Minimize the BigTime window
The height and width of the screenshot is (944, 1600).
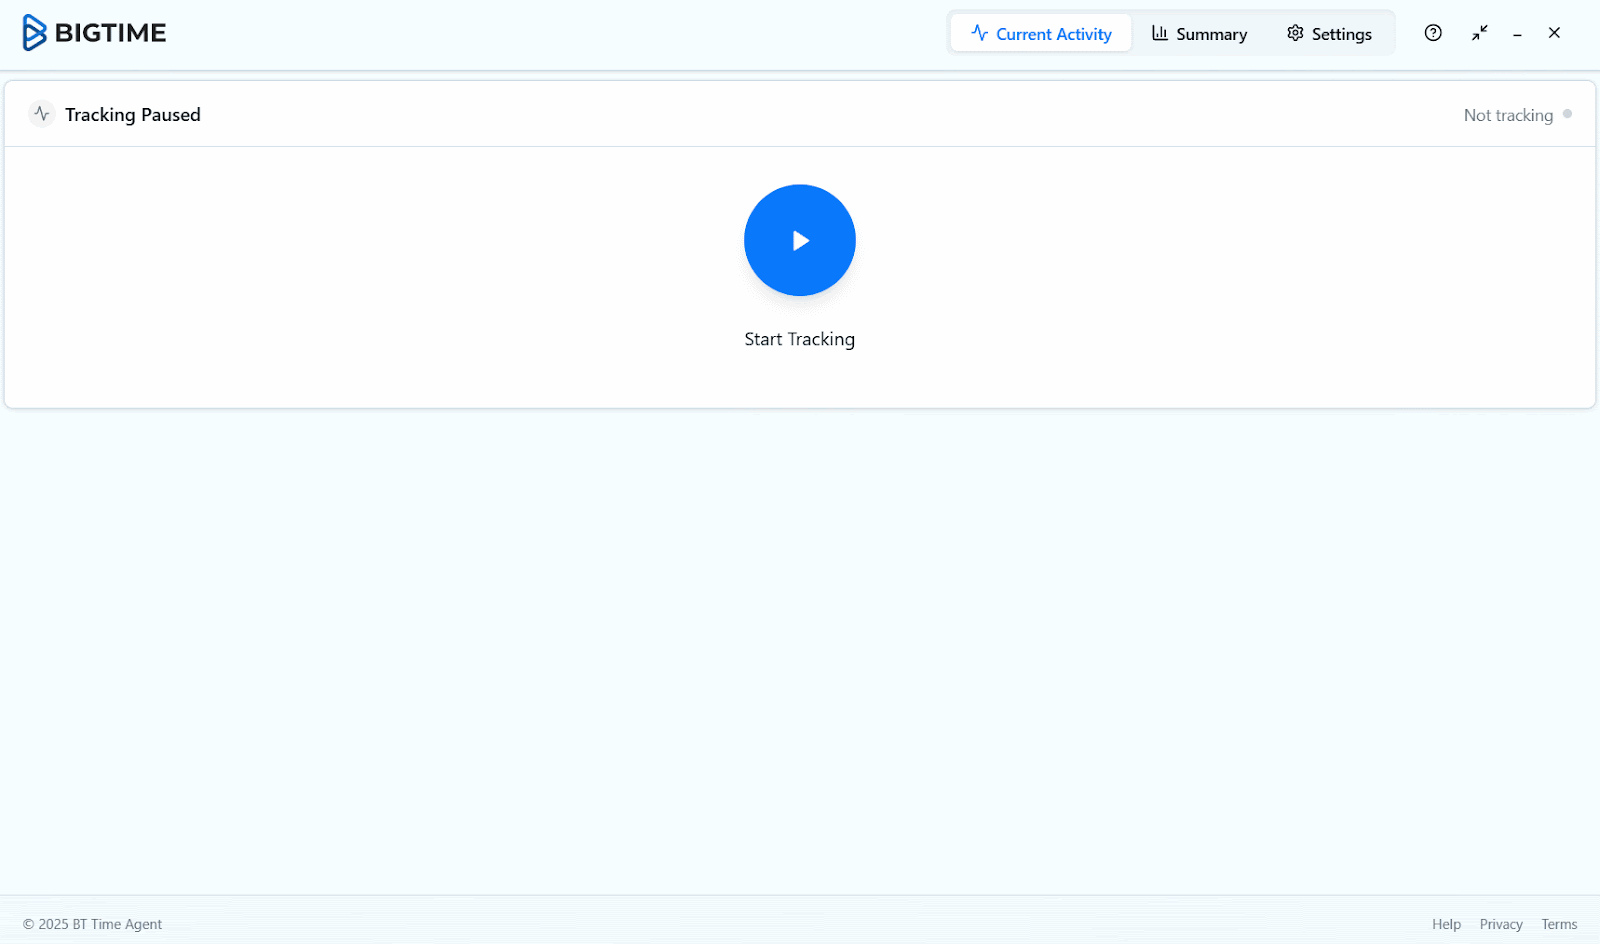[x=1517, y=33]
